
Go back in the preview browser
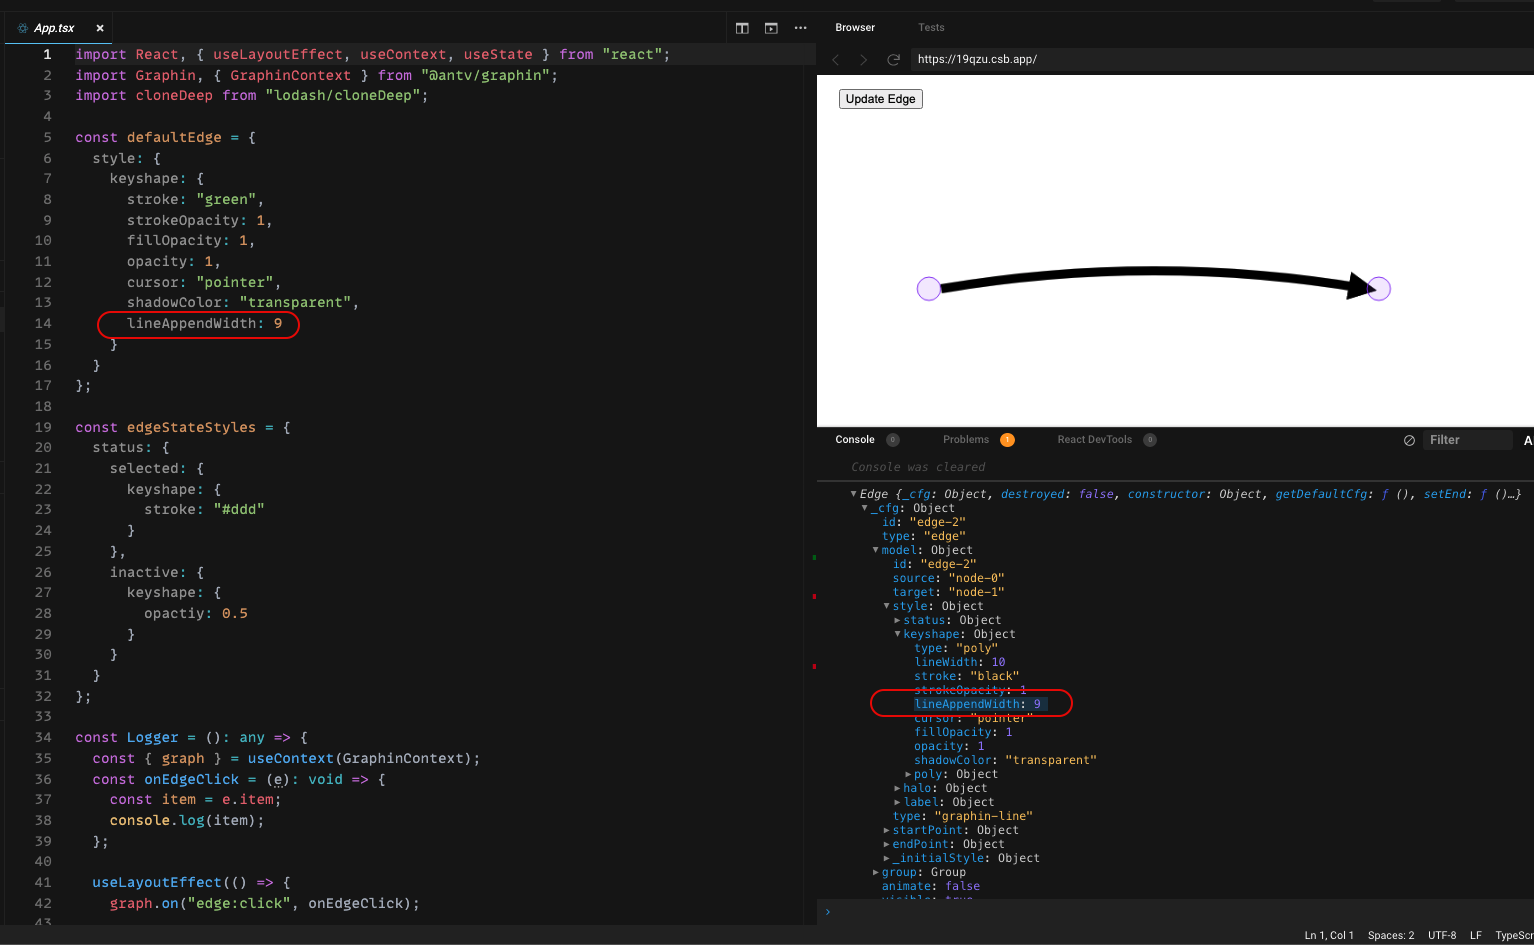point(836,60)
